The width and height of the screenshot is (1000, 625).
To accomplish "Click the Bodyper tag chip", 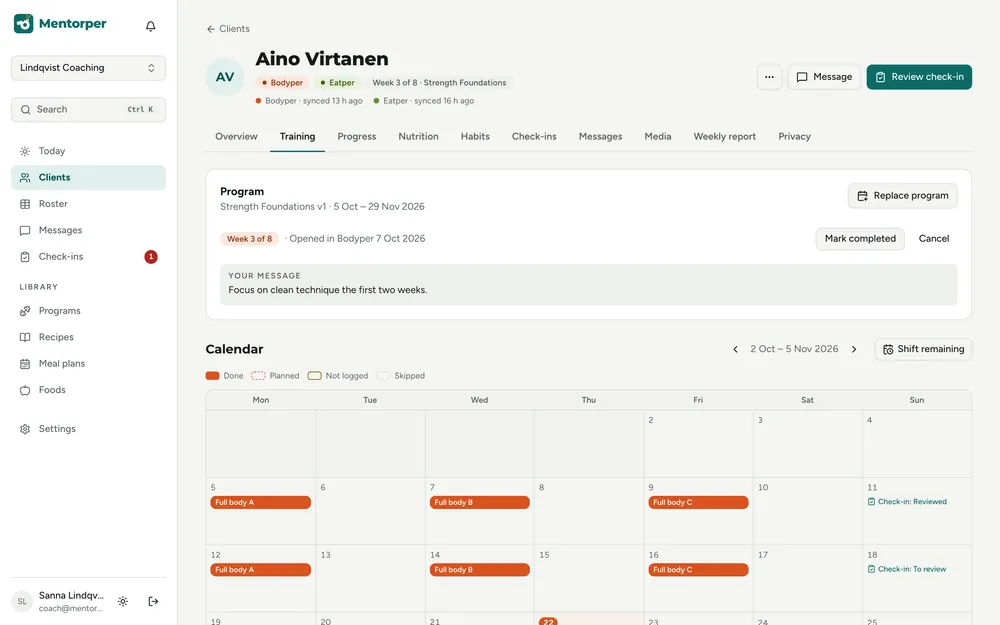I will [283, 83].
